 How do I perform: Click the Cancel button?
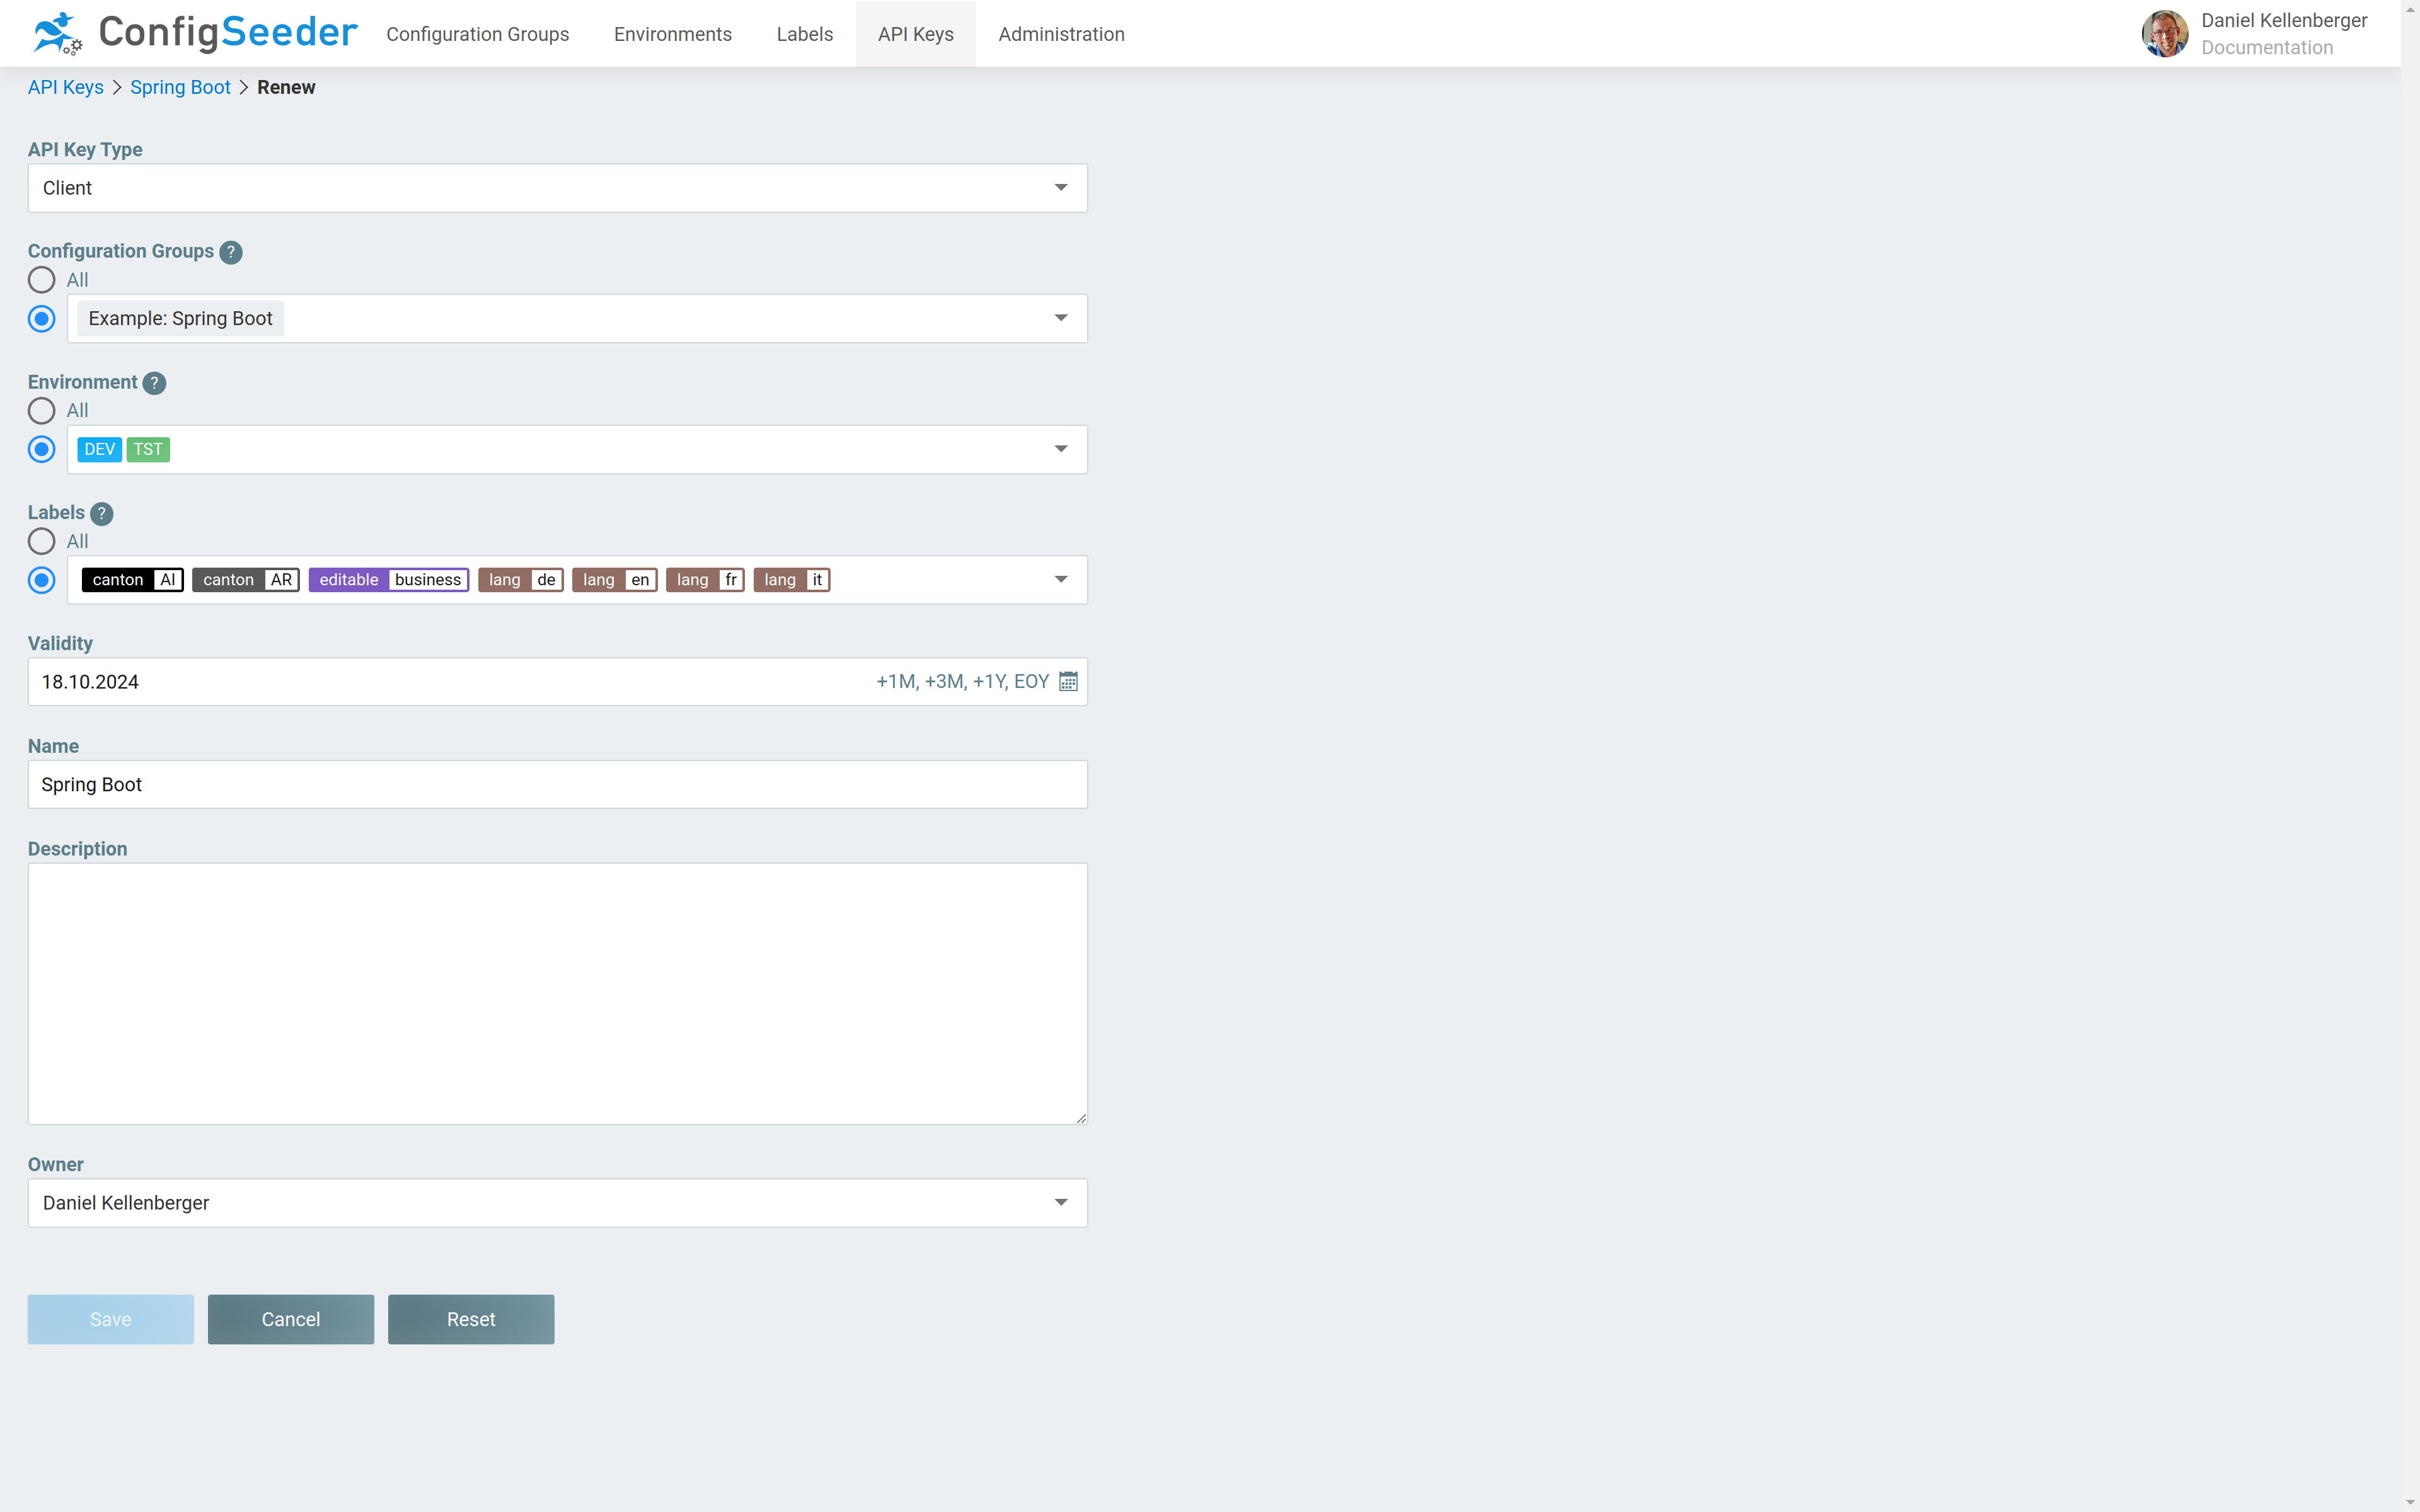(290, 1319)
